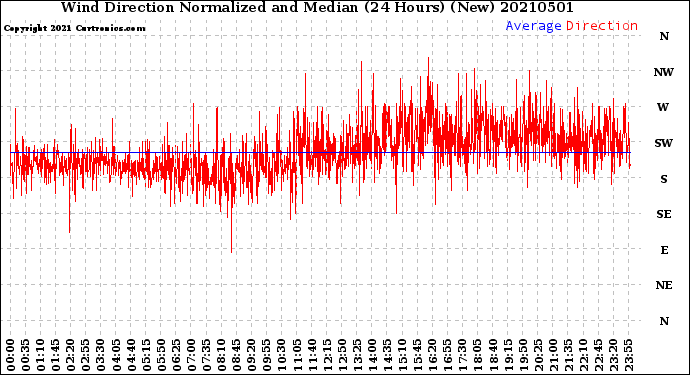Click the 14:00 time axis label
Viewport: 690px width, 375px height.
(372, 355)
